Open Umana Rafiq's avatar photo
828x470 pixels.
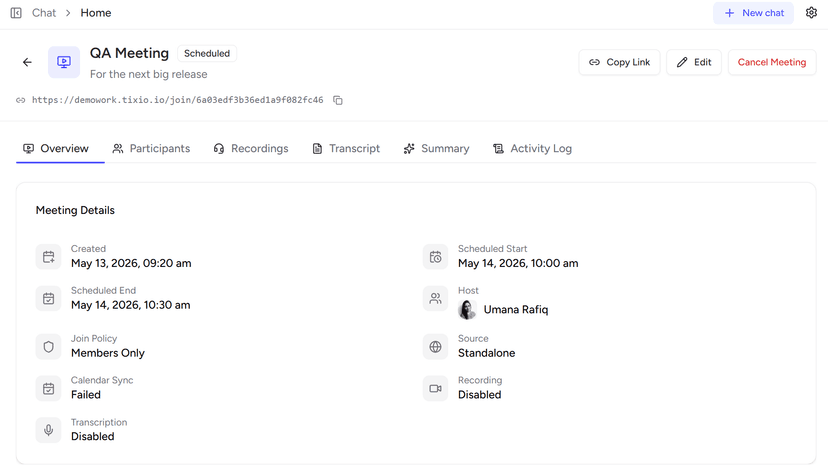pyautogui.click(x=467, y=309)
